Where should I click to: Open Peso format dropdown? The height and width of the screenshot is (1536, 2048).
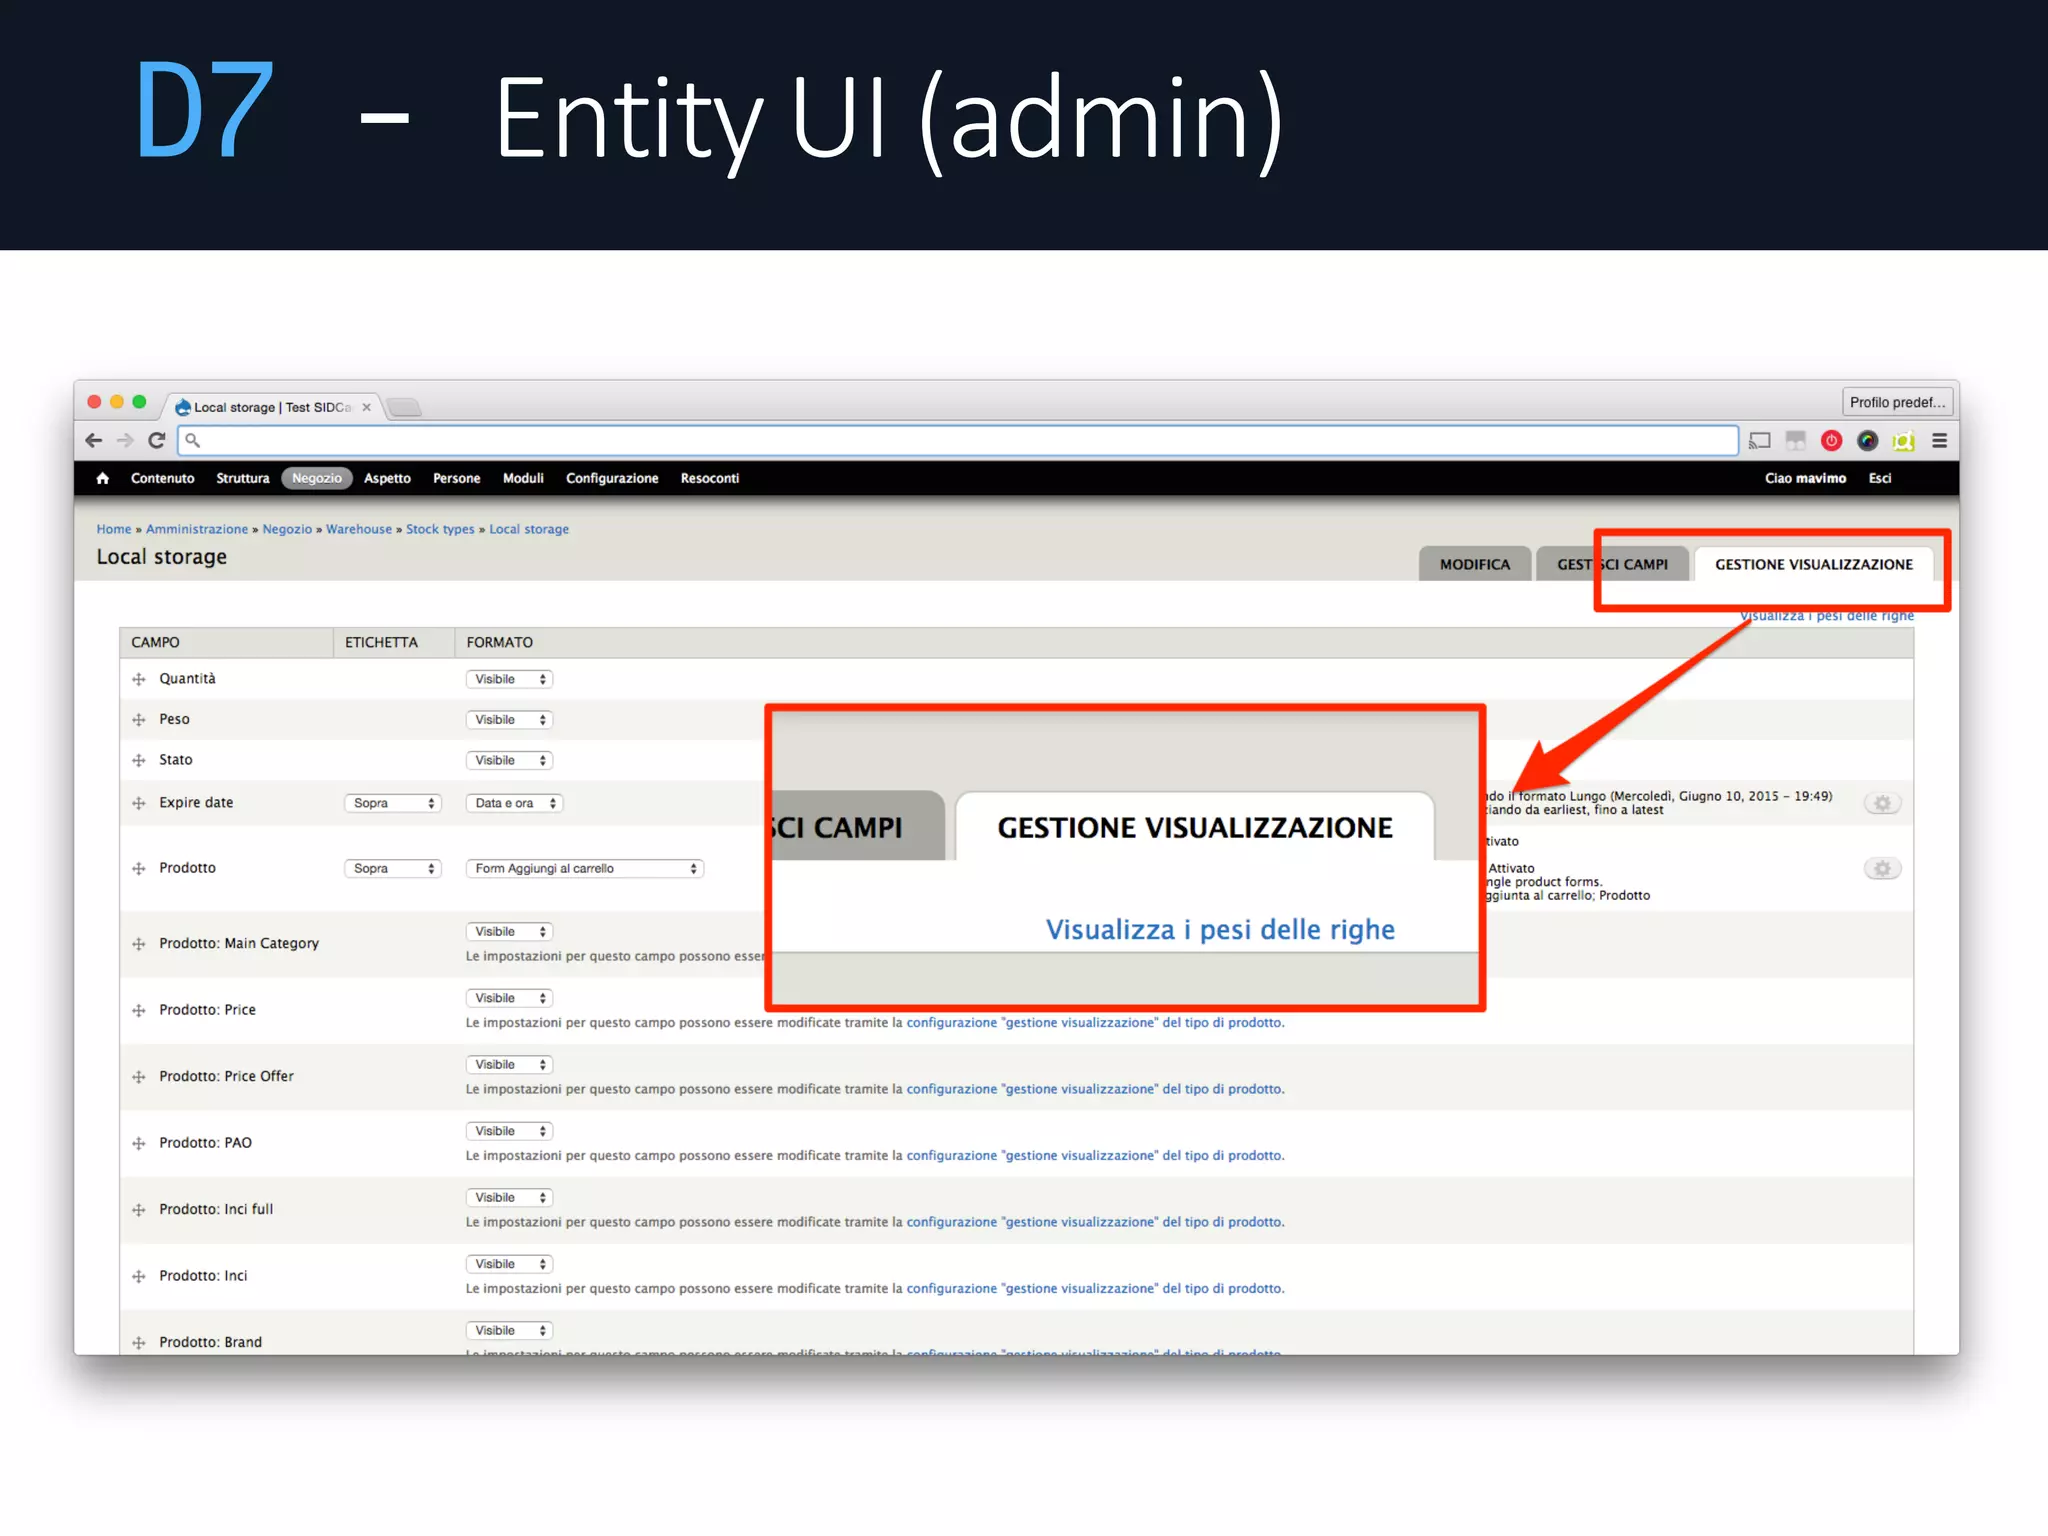click(x=509, y=720)
